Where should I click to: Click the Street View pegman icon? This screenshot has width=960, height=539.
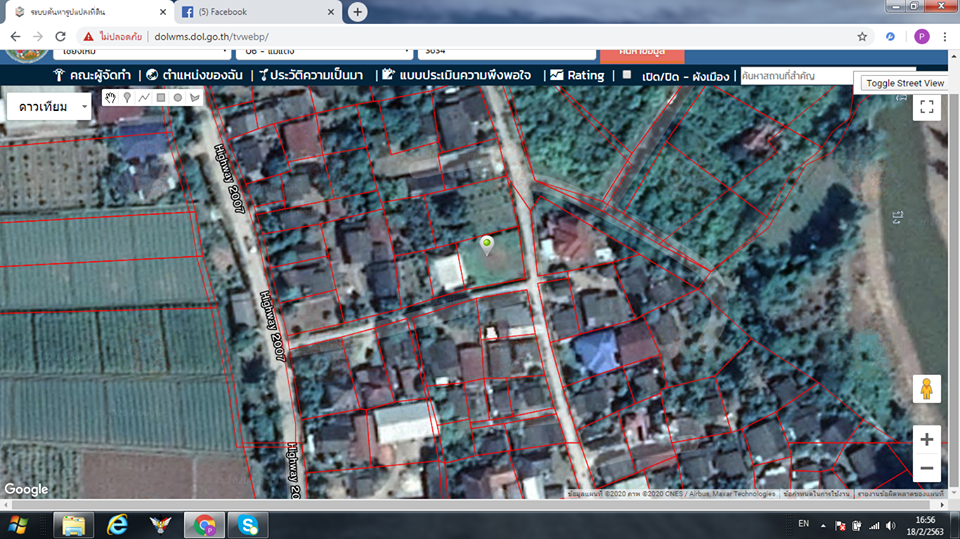[x=926, y=389]
